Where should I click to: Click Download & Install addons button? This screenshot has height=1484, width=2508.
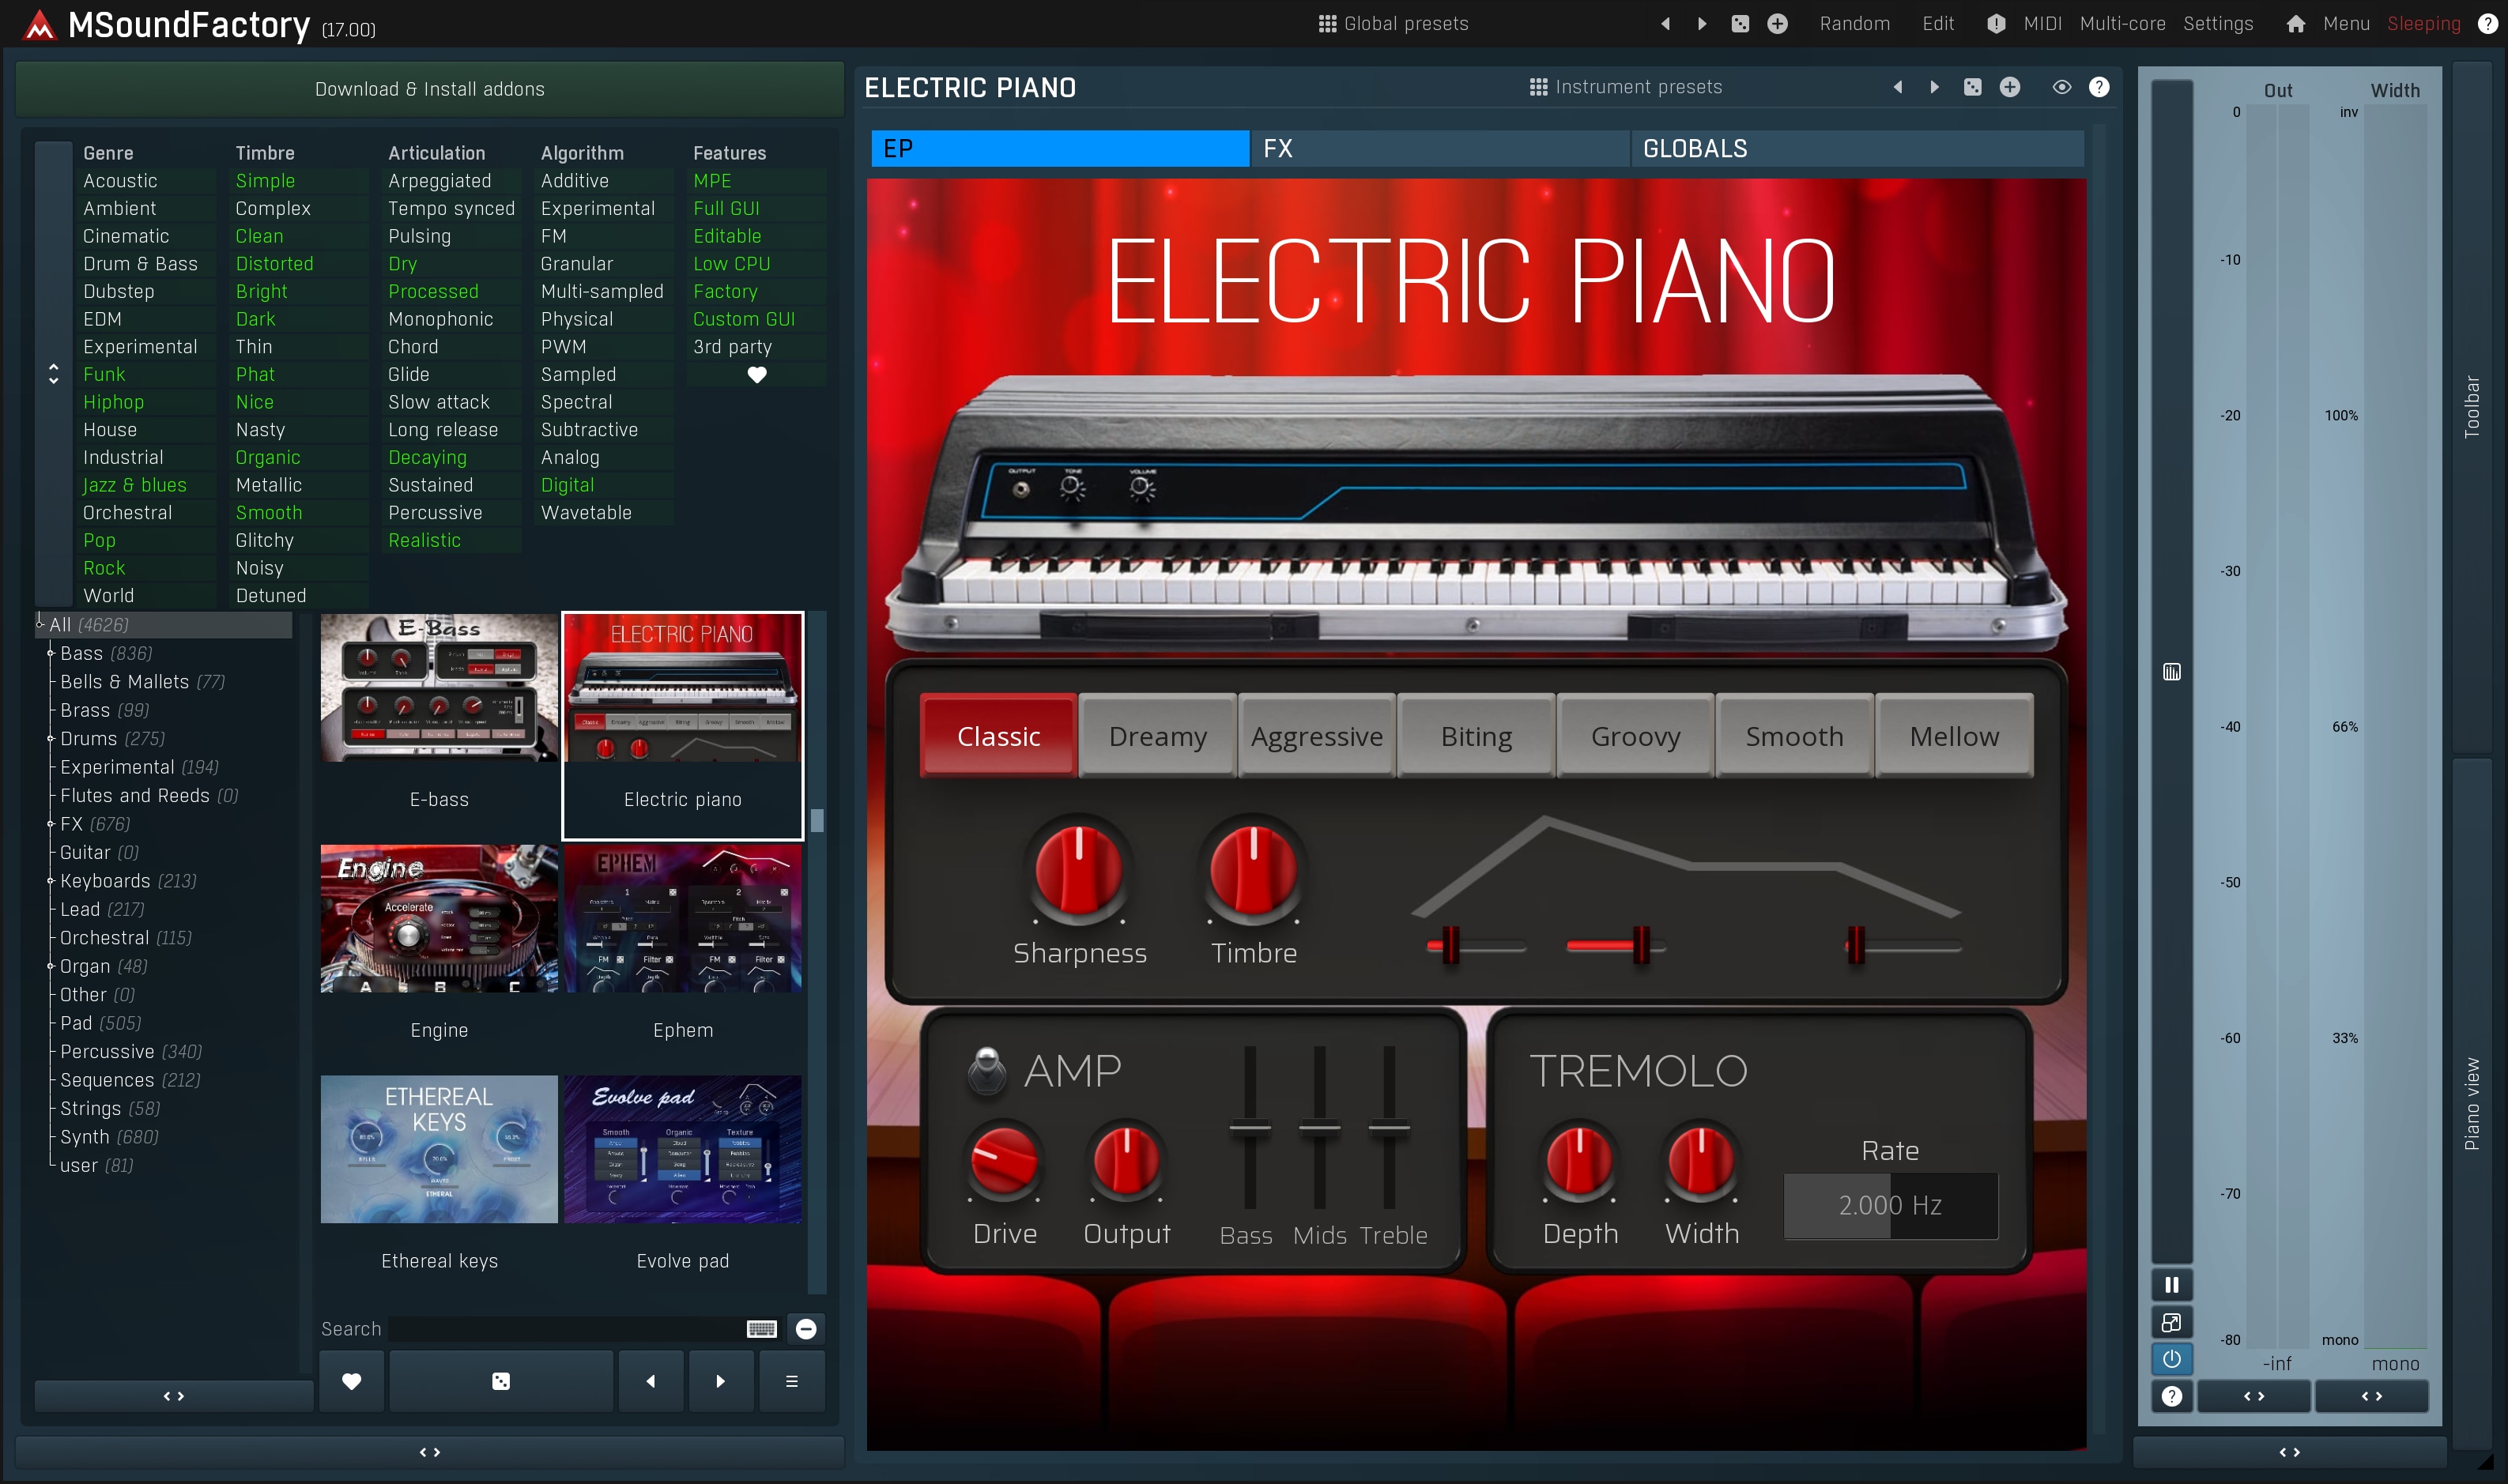point(430,89)
